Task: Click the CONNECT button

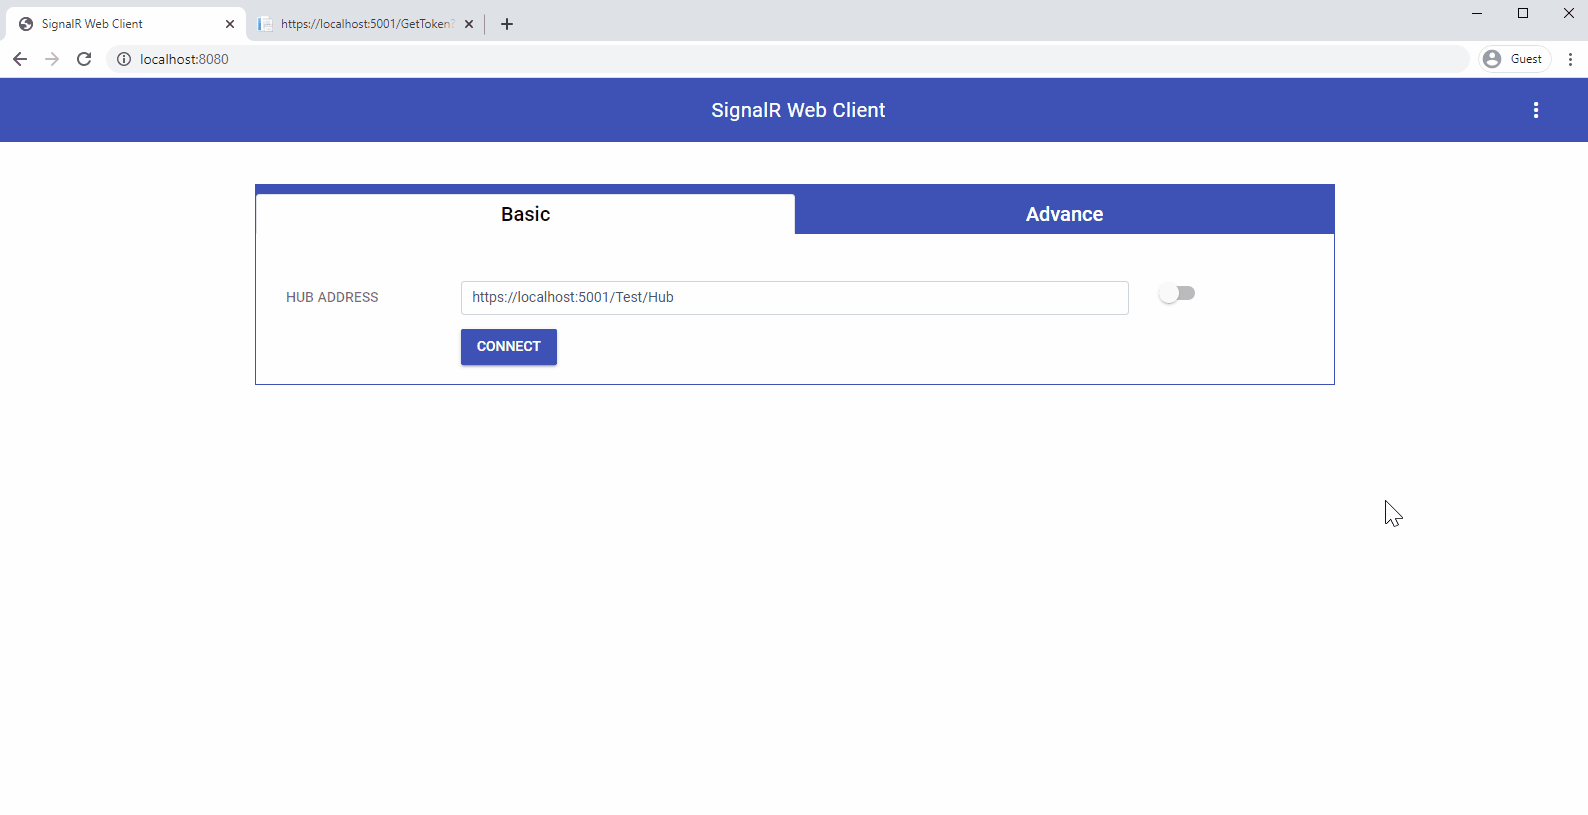Action: [x=509, y=347]
